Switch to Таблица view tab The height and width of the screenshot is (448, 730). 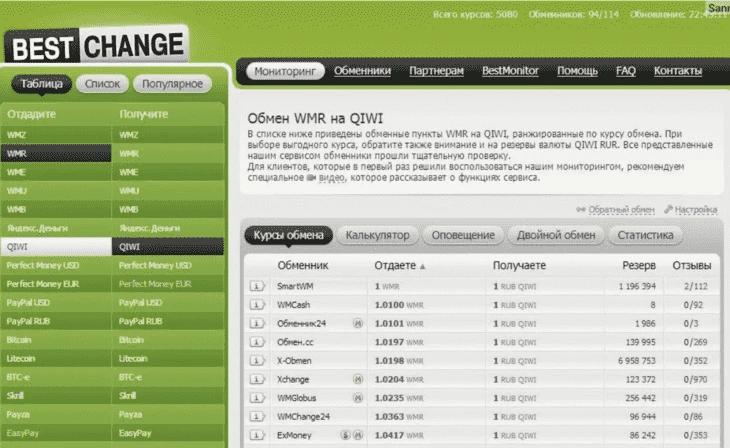click(41, 84)
